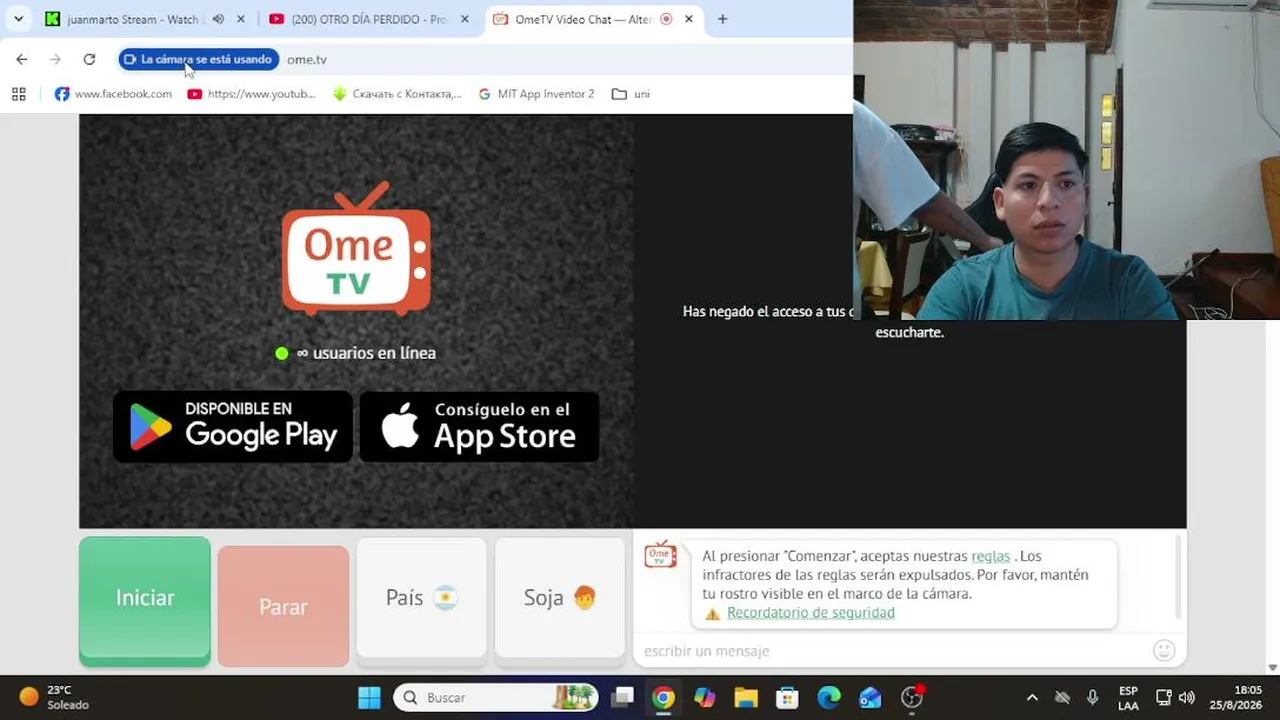Click the Buscar taskbar search box
The image size is (1280, 720).
click(497, 698)
